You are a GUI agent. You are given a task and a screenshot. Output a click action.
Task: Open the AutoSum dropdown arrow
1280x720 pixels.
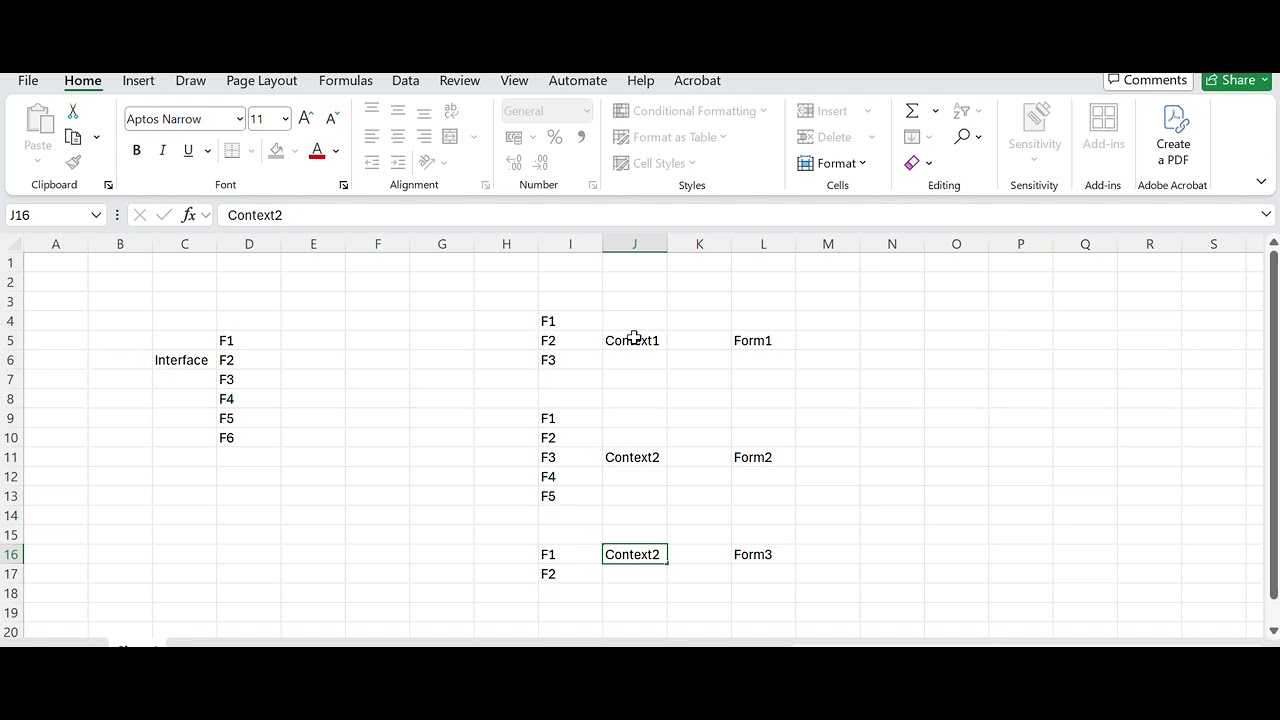[935, 111]
